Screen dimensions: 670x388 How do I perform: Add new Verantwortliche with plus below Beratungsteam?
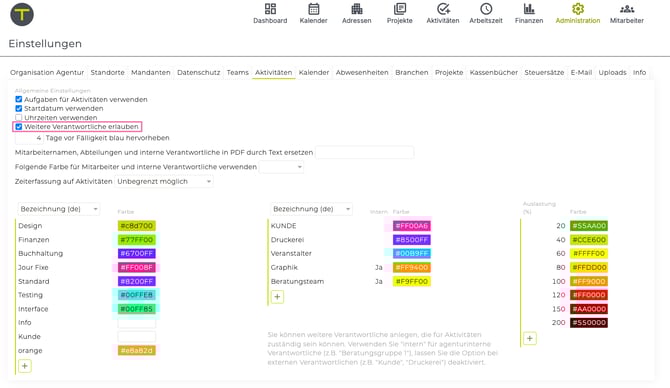coord(277,297)
